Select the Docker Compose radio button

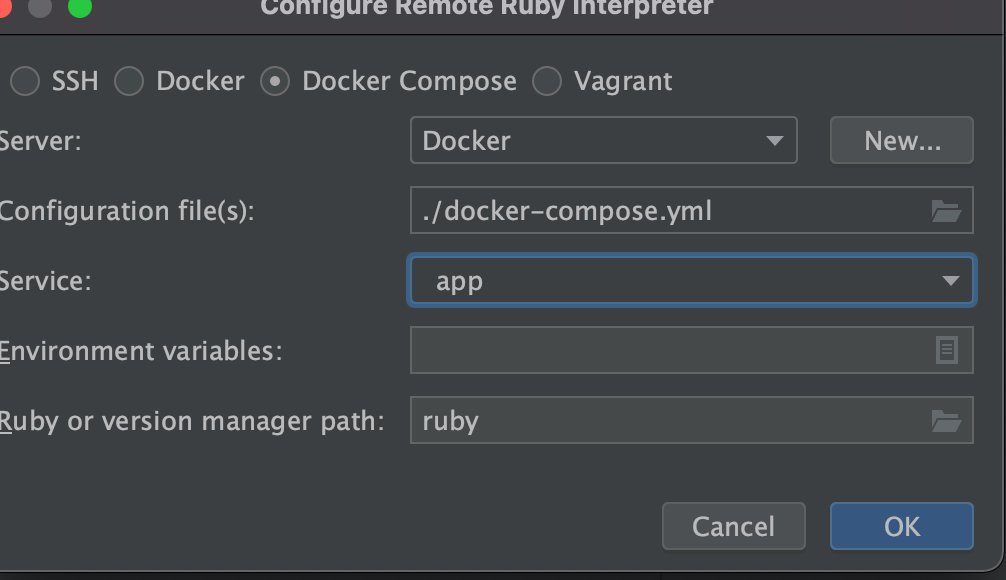(x=275, y=81)
